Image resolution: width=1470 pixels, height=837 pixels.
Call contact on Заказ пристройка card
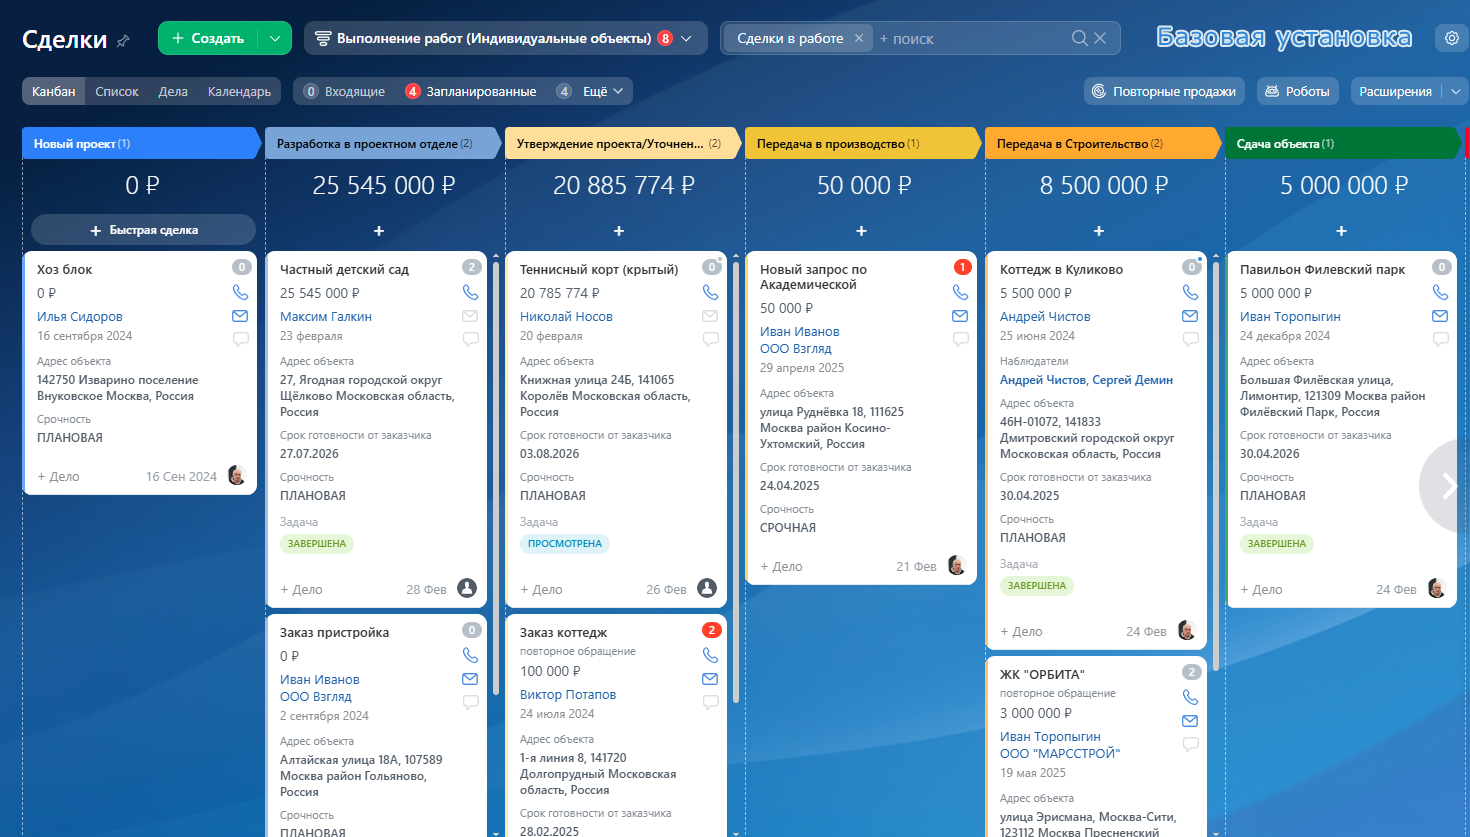(470, 655)
